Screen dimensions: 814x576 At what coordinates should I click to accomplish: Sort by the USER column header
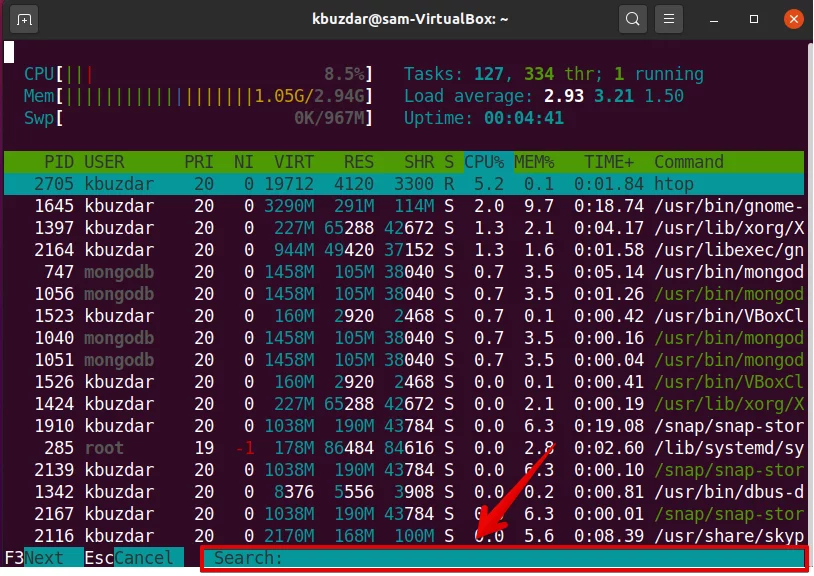point(104,162)
